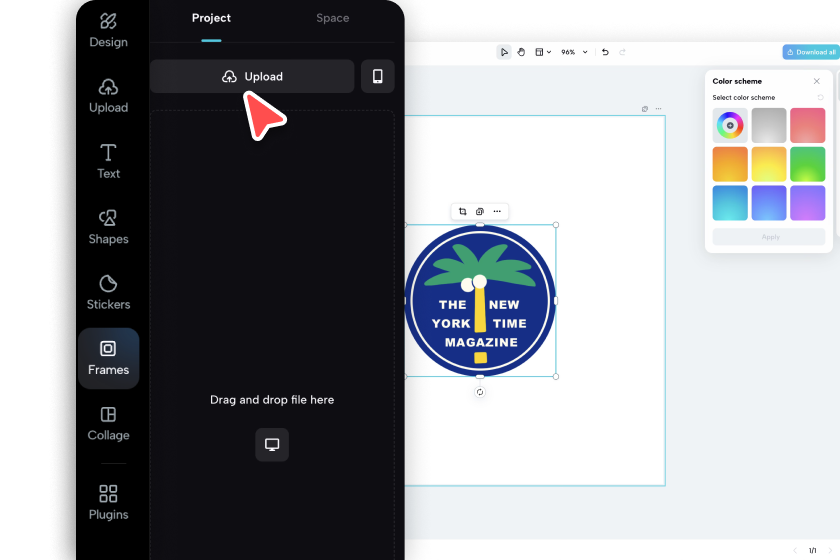Open the Shapes library
Viewport: 840px width, 560px height.
108,227
